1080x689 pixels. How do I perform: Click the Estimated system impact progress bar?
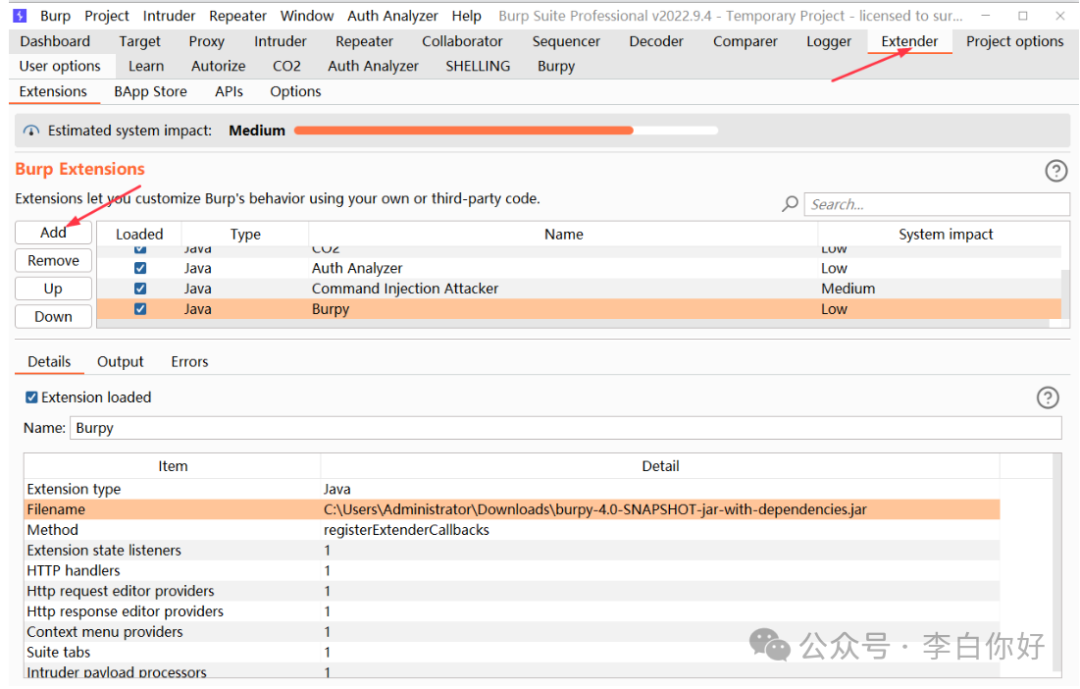point(506,130)
